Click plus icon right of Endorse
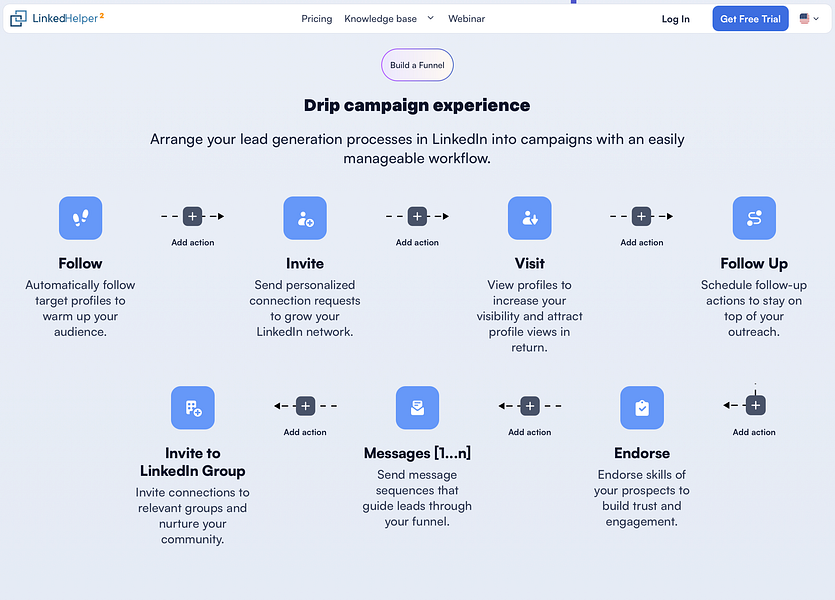 pyautogui.click(x=755, y=405)
